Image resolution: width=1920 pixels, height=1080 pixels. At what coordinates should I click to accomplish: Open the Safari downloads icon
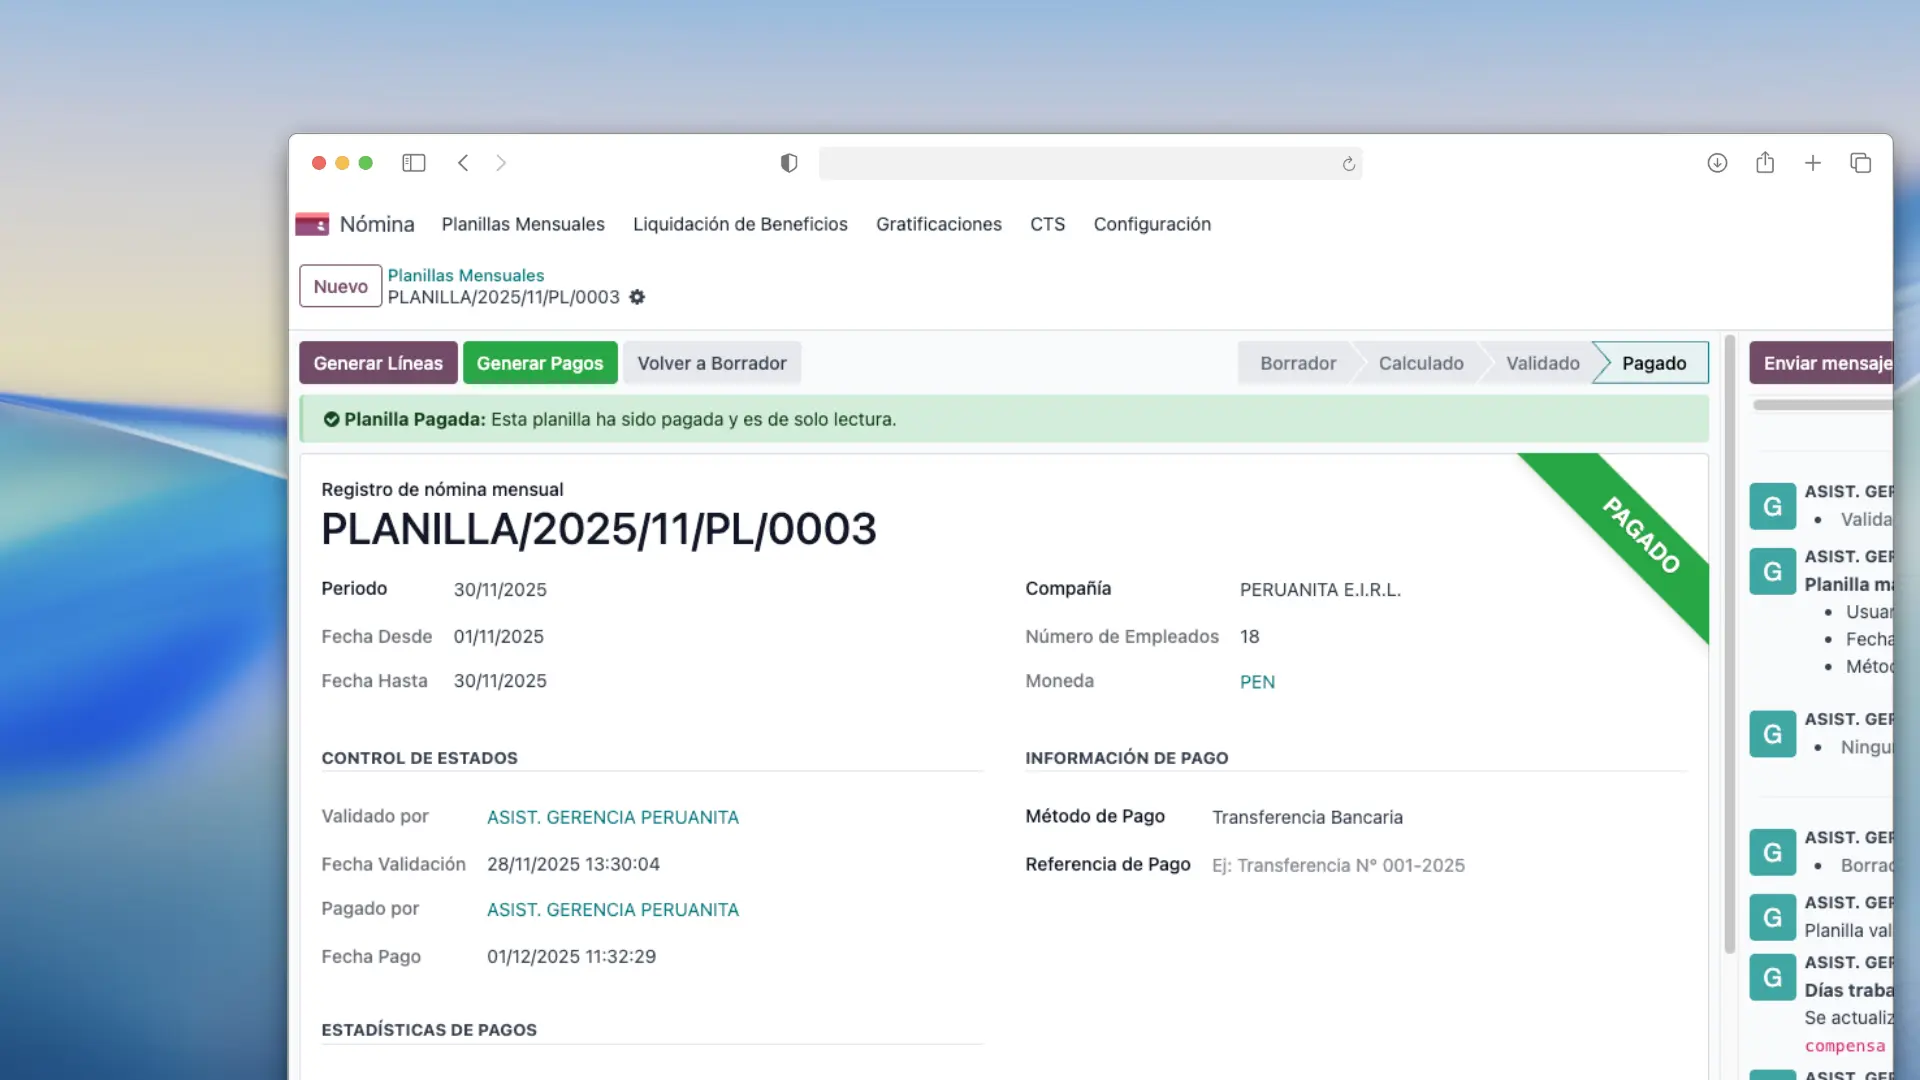point(1717,163)
